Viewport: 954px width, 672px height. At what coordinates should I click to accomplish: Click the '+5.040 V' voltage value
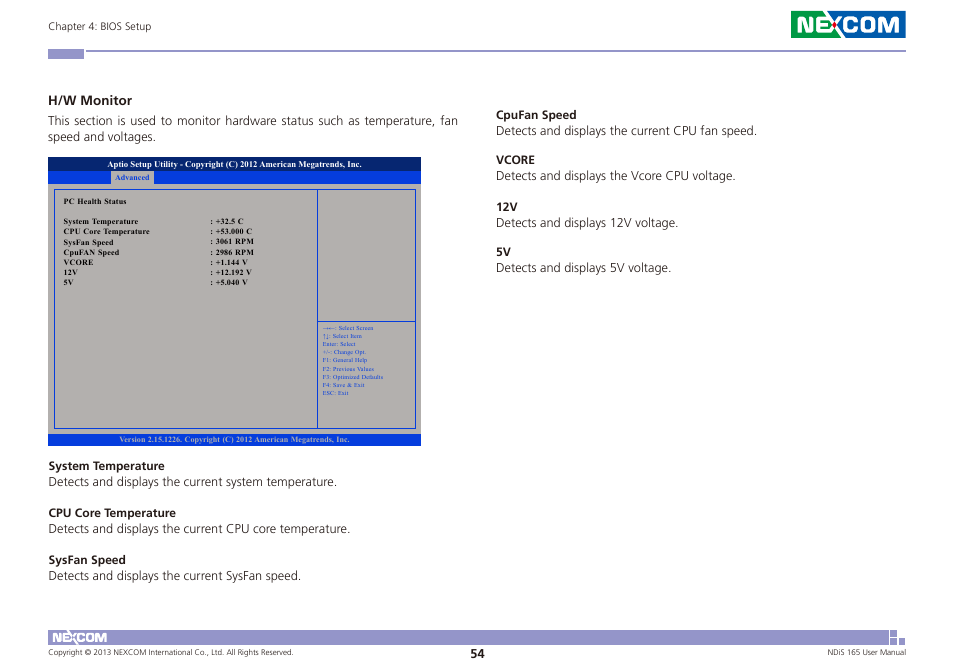231,282
